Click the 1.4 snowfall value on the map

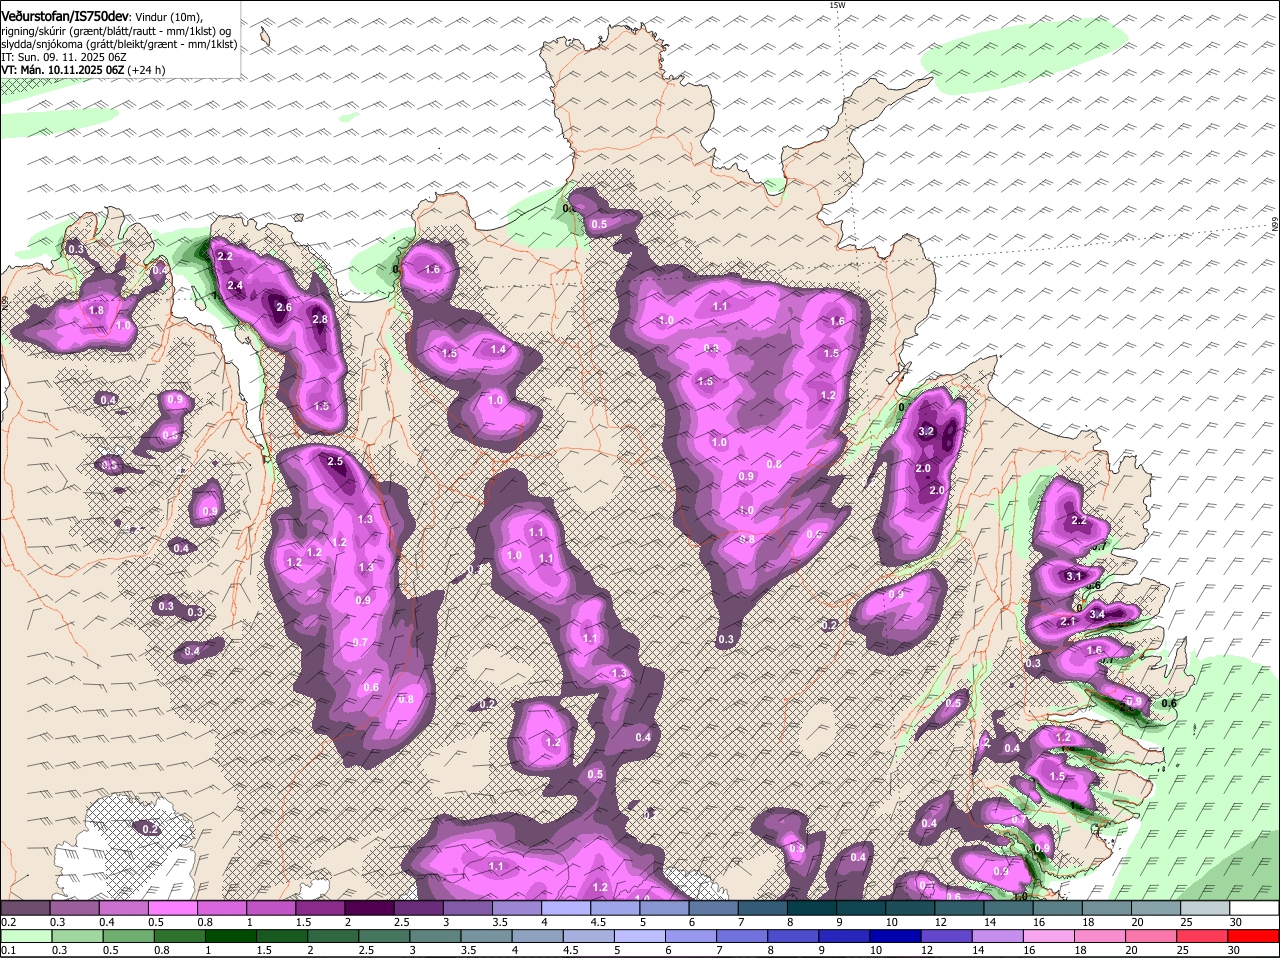click(x=498, y=350)
